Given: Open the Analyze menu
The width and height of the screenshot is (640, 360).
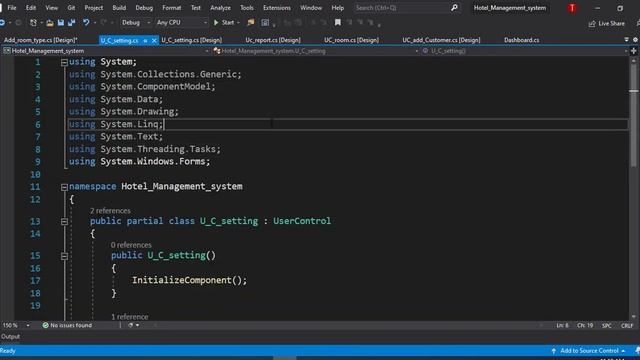Looking at the screenshot, I should coord(220,8).
